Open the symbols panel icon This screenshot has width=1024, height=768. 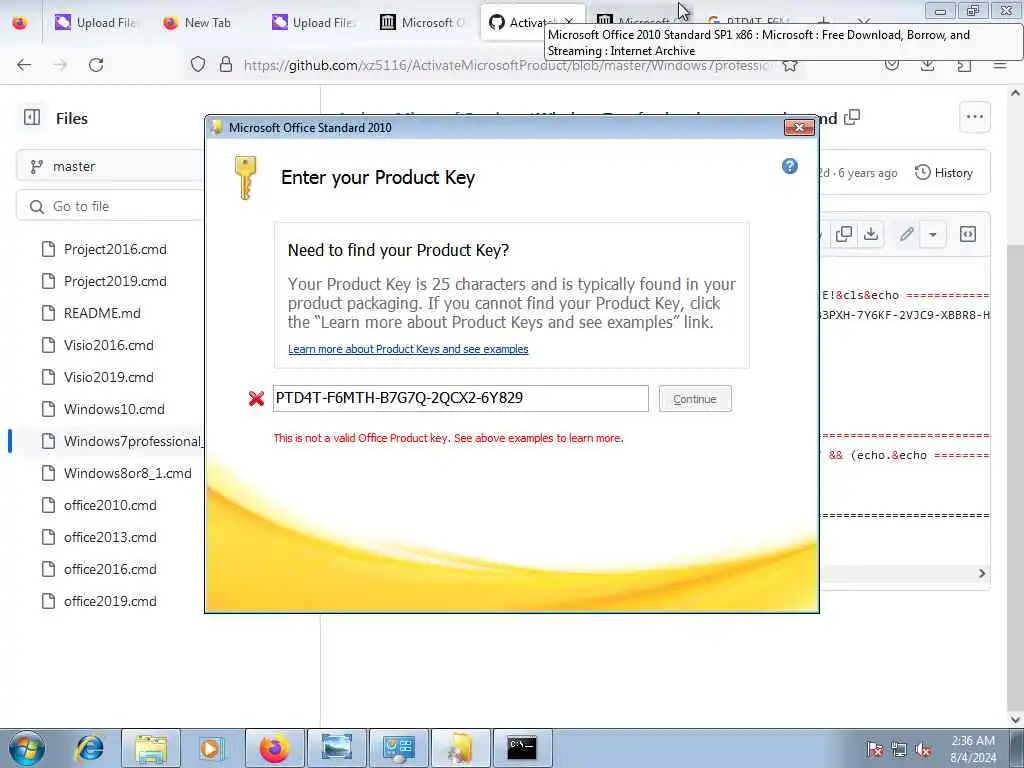click(968, 234)
